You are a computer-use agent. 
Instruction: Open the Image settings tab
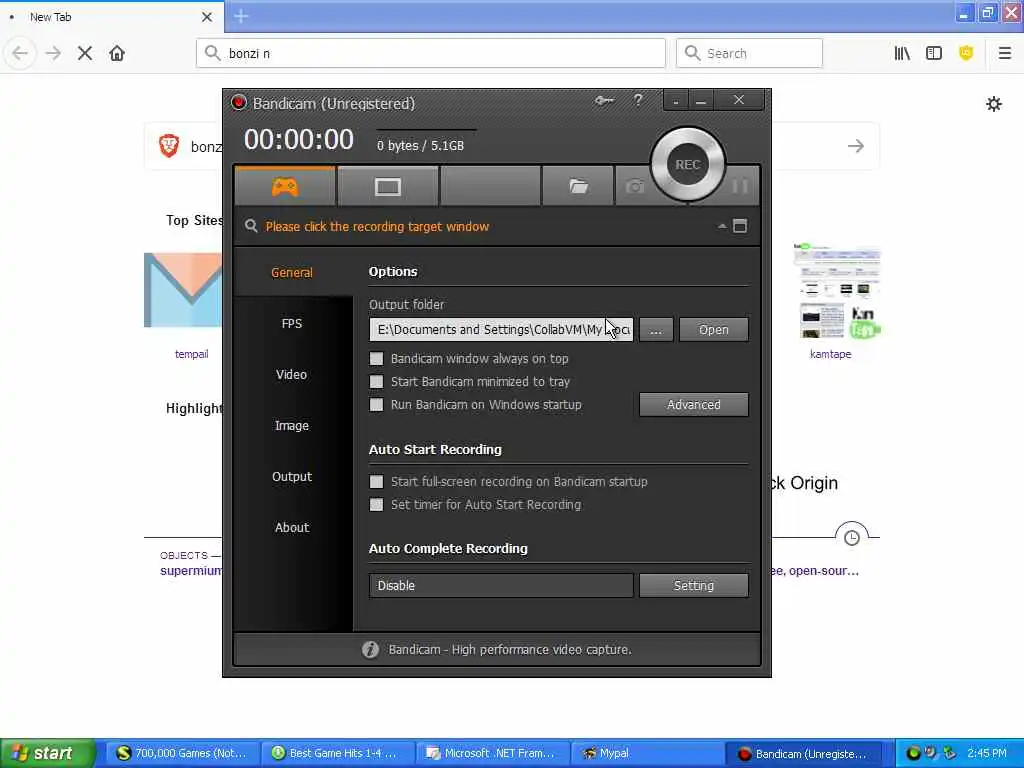[x=292, y=425]
